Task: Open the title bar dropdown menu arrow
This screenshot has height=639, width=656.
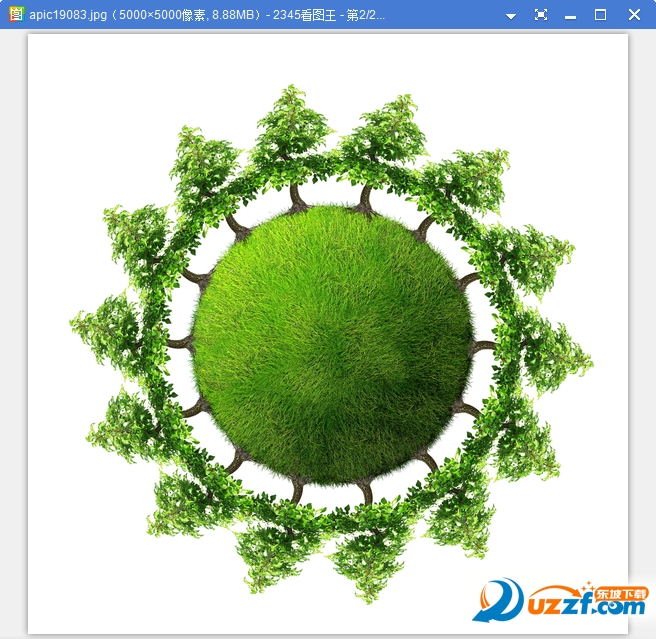Action: coord(510,16)
